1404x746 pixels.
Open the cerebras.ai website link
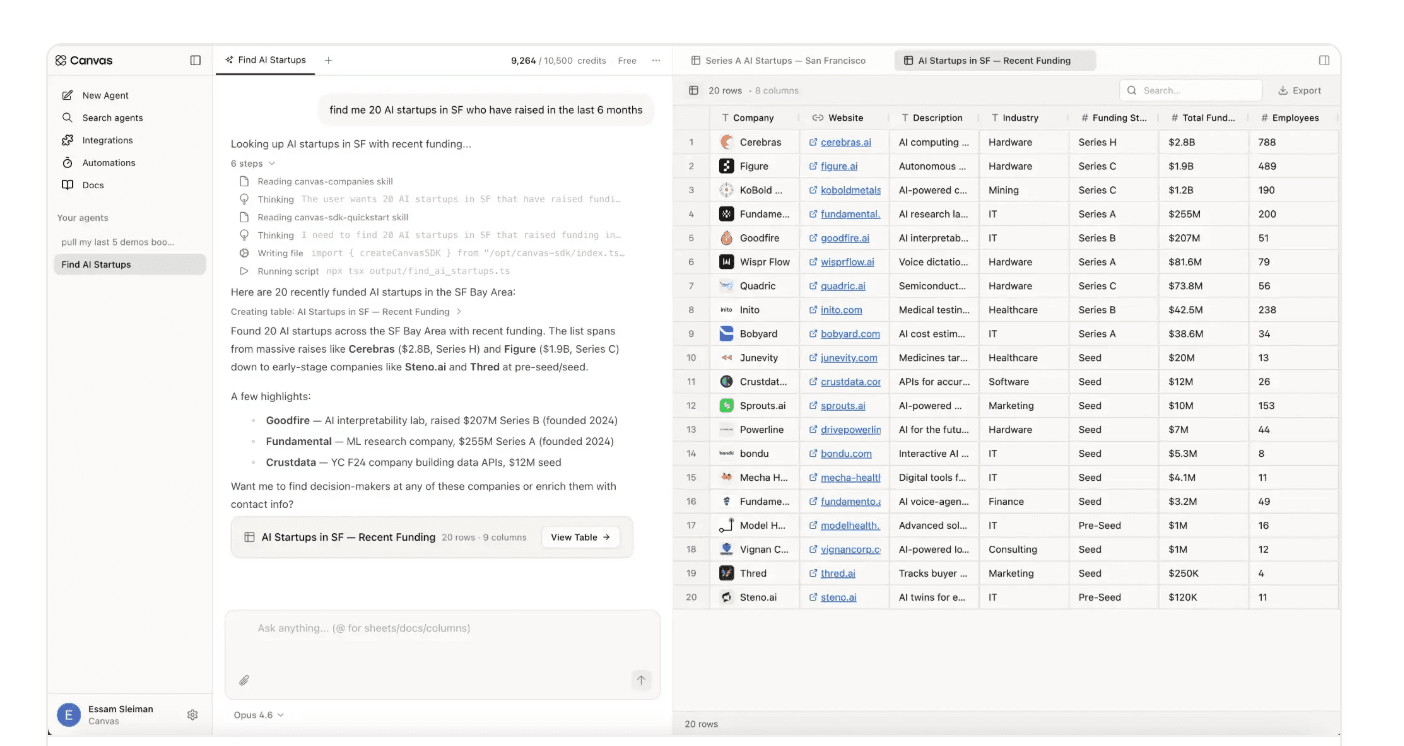click(845, 142)
